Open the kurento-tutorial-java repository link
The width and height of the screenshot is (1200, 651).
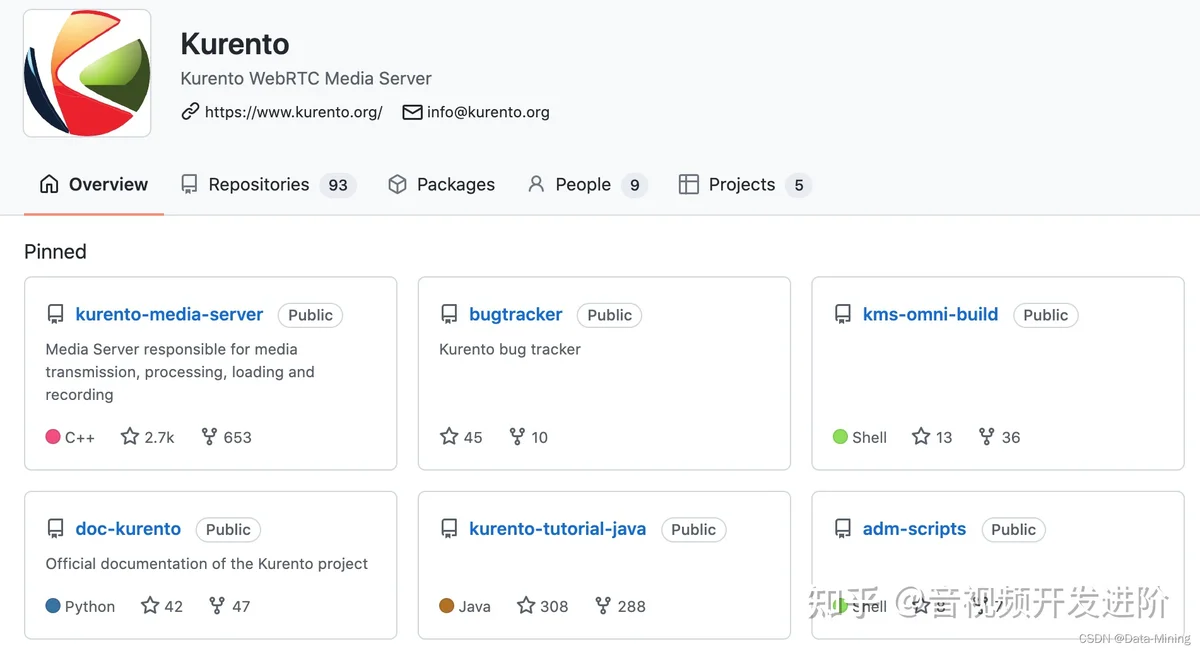tap(557, 529)
